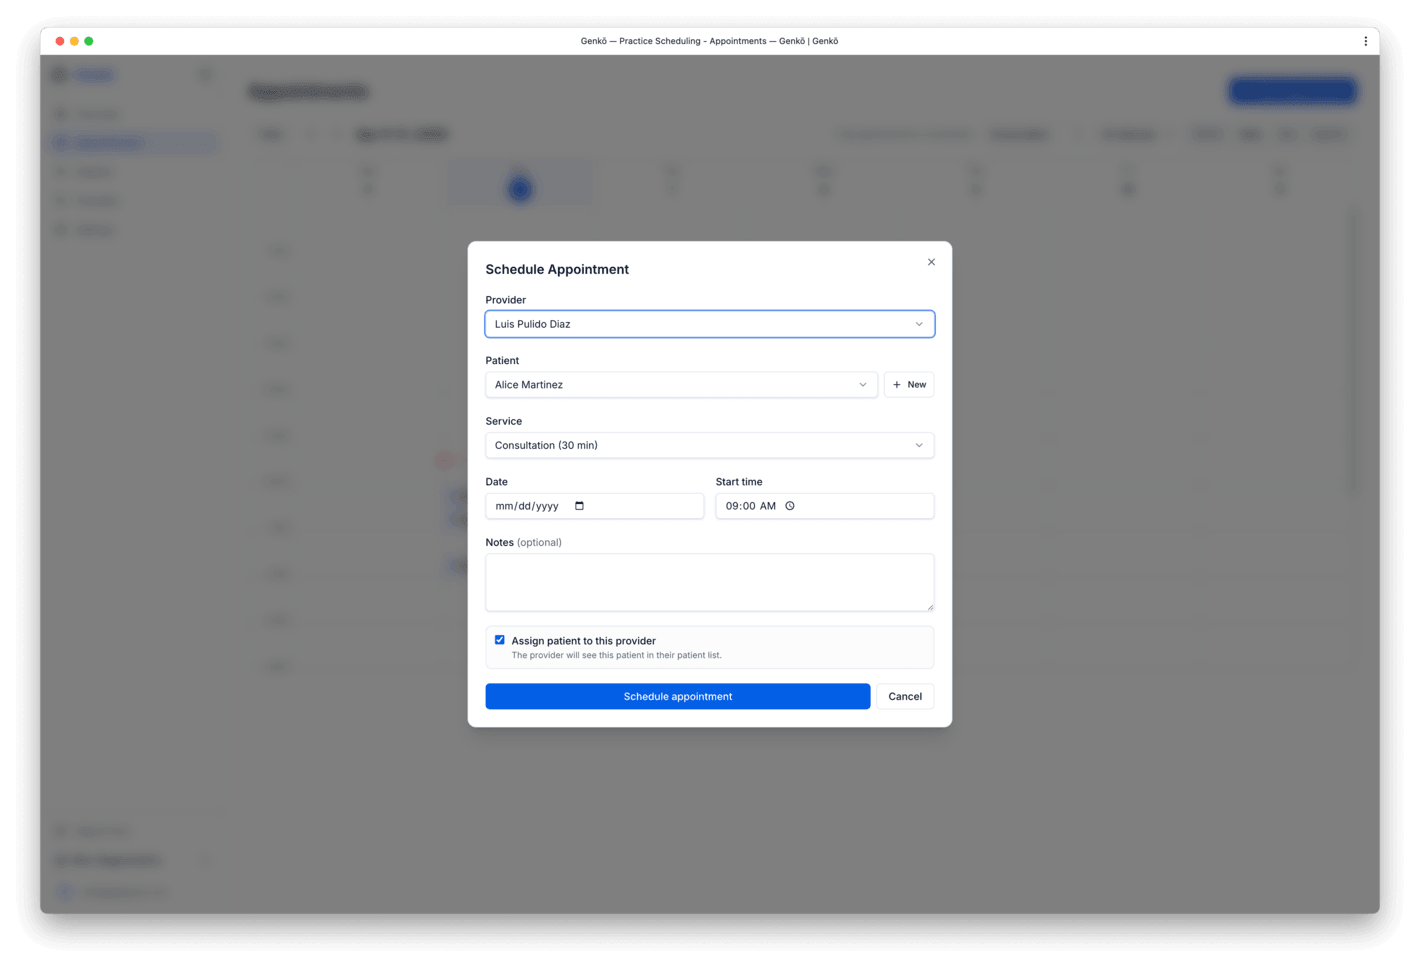Click the three-dot menu in the window title bar

coord(1366,40)
